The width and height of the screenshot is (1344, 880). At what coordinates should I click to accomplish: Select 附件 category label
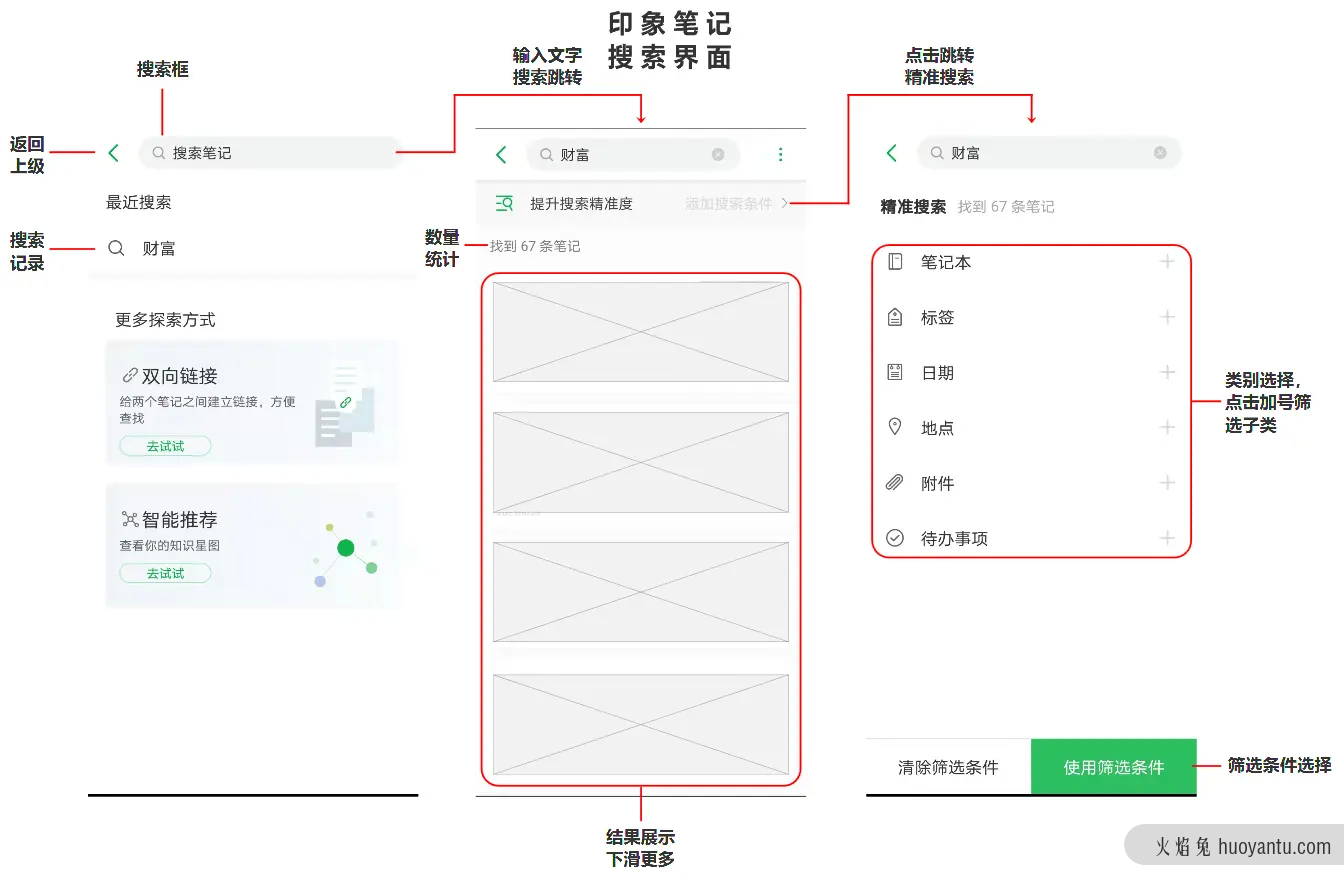tap(937, 484)
